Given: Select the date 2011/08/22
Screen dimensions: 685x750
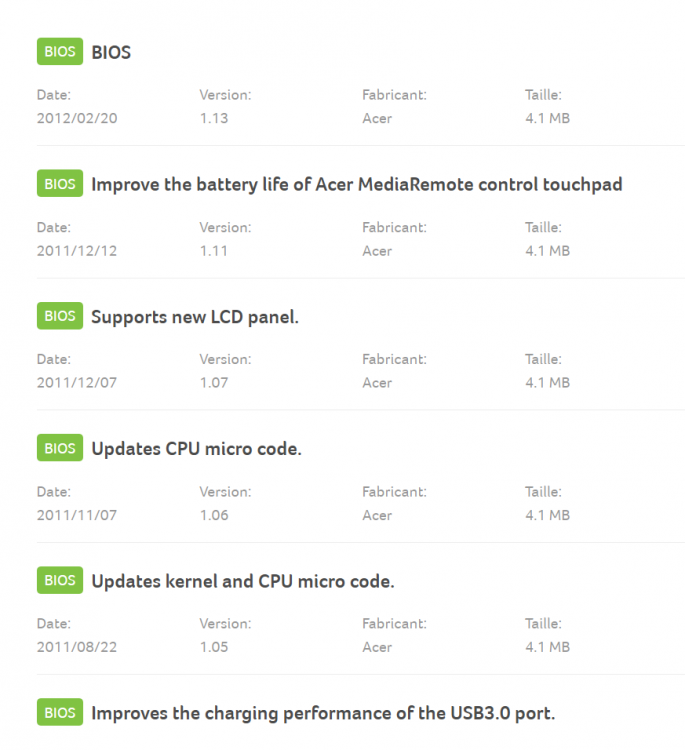Looking at the screenshot, I should tap(77, 647).
